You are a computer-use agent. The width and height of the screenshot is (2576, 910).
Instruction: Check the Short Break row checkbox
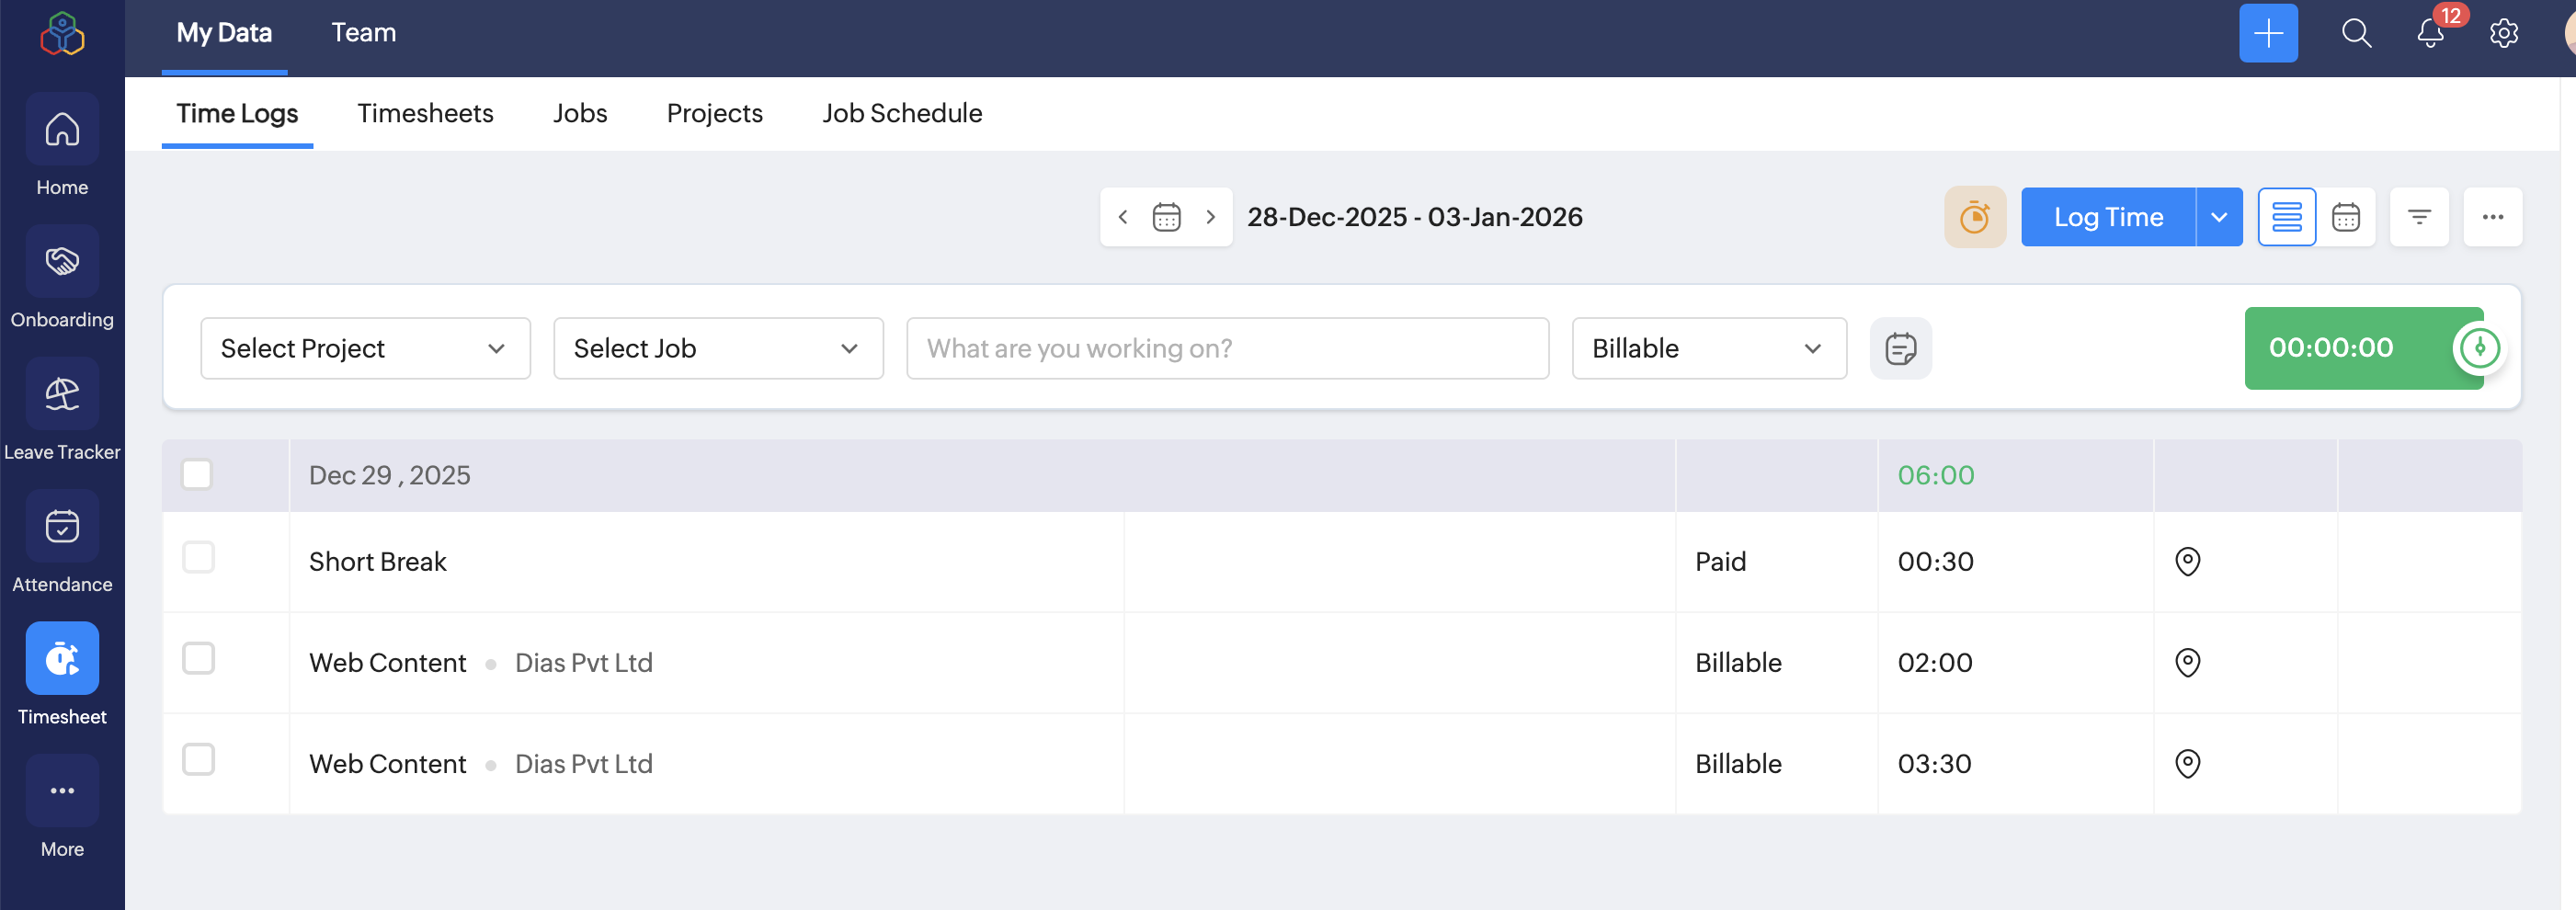(x=198, y=558)
